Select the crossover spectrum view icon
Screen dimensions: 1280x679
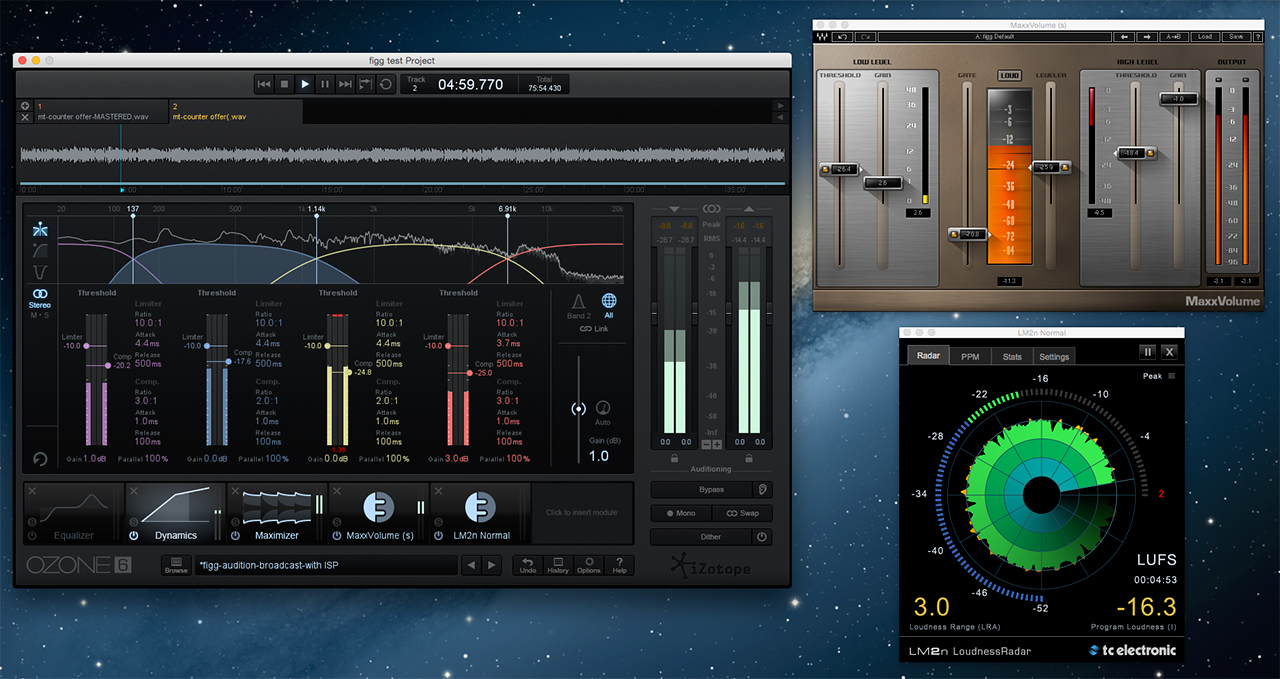pyautogui.click(x=40, y=229)
